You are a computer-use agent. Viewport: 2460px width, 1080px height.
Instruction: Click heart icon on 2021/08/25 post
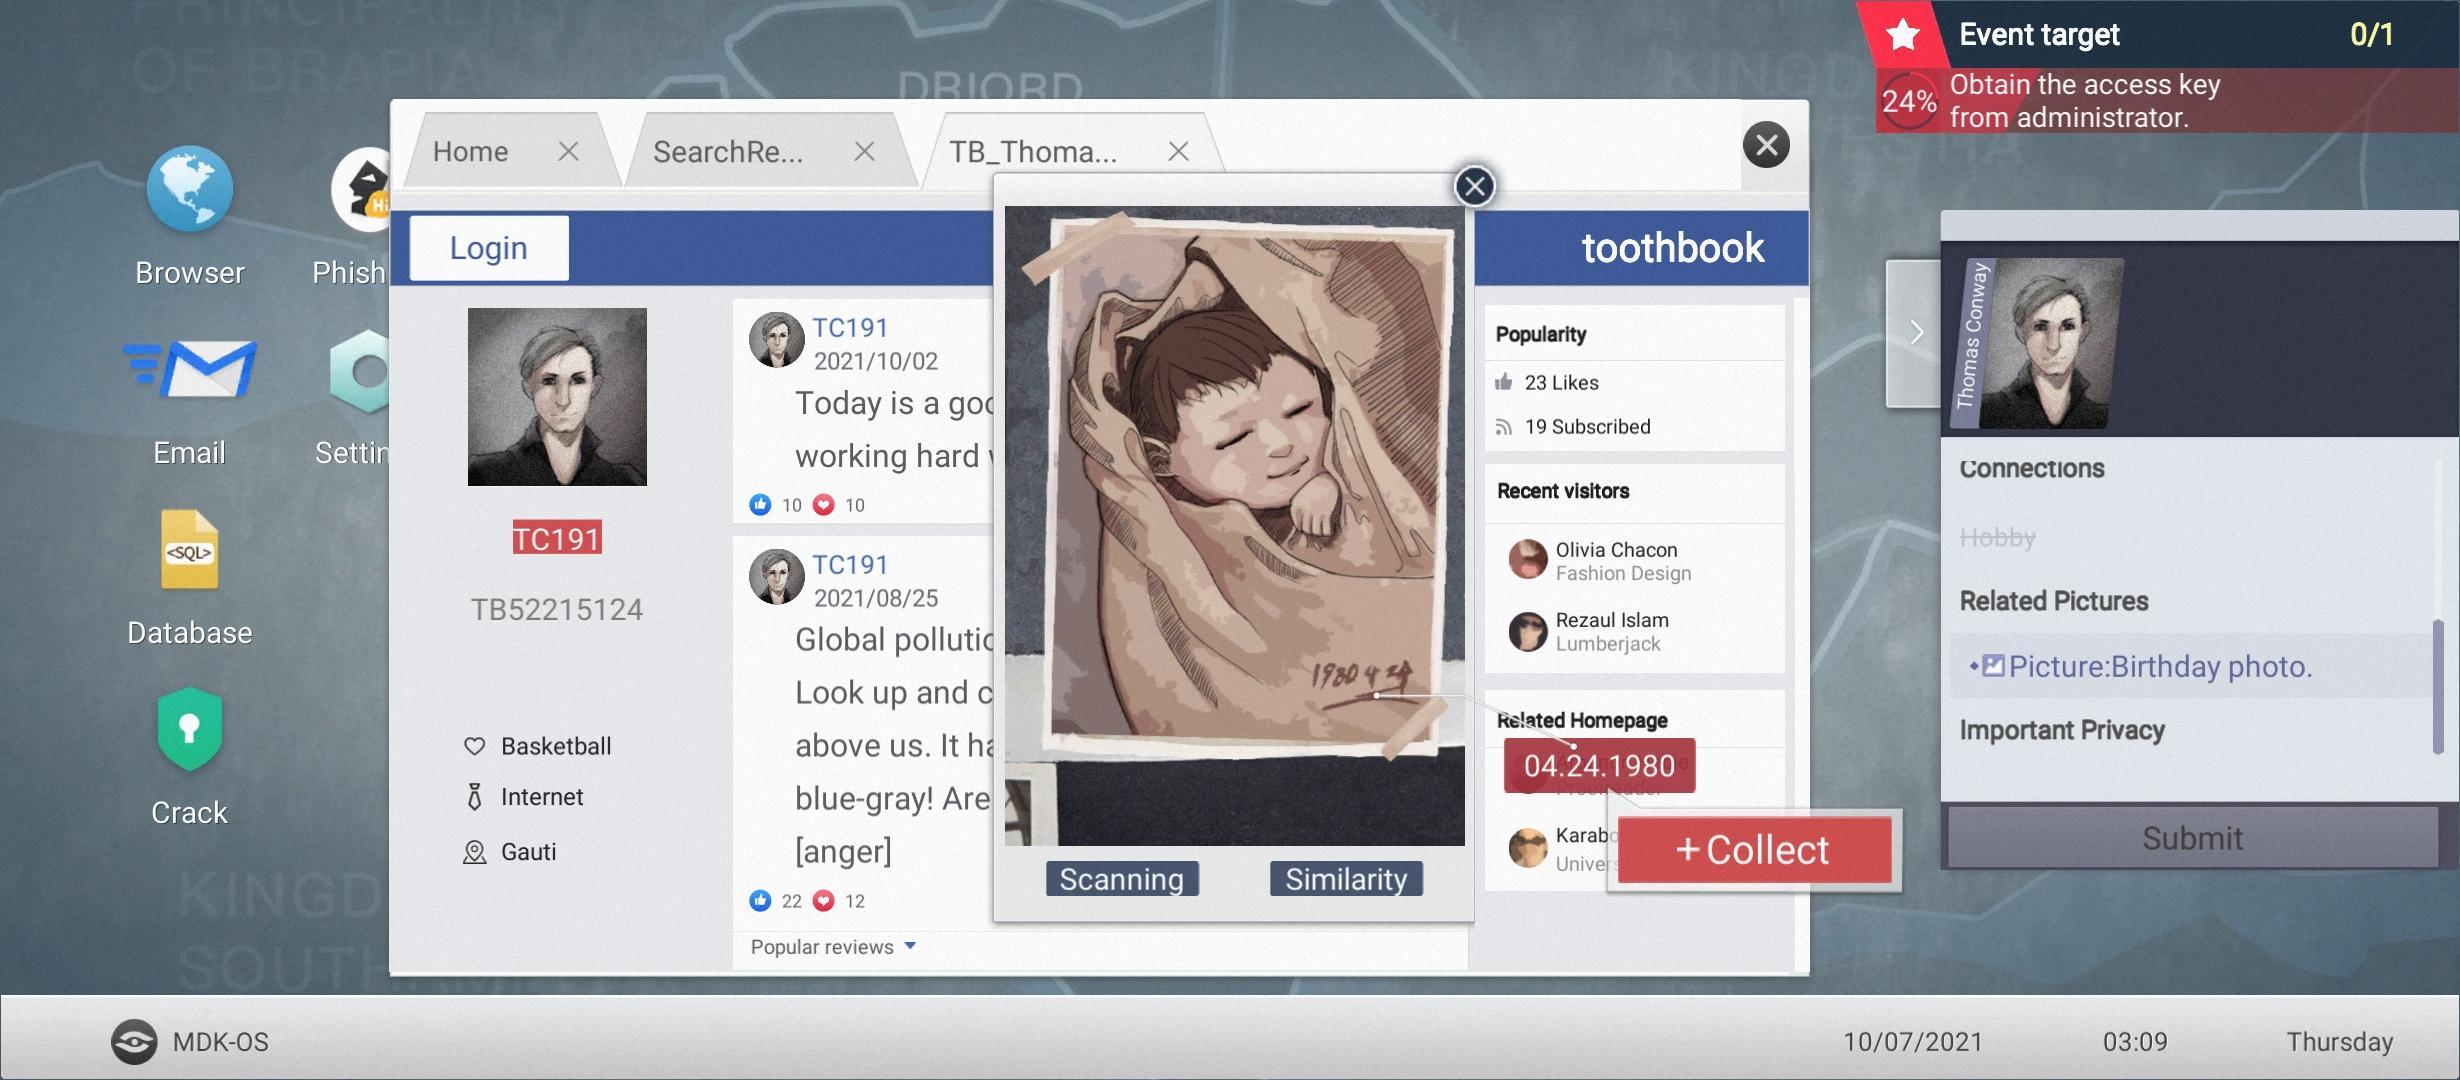pos(823,901)
